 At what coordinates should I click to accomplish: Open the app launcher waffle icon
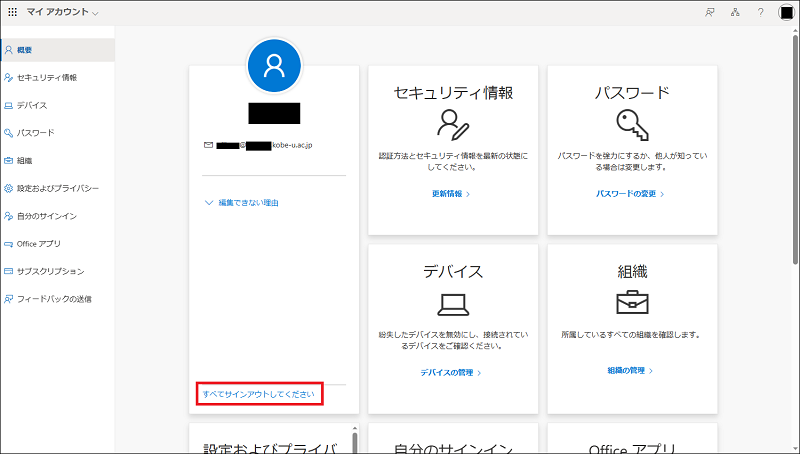(x=13, y=12)
